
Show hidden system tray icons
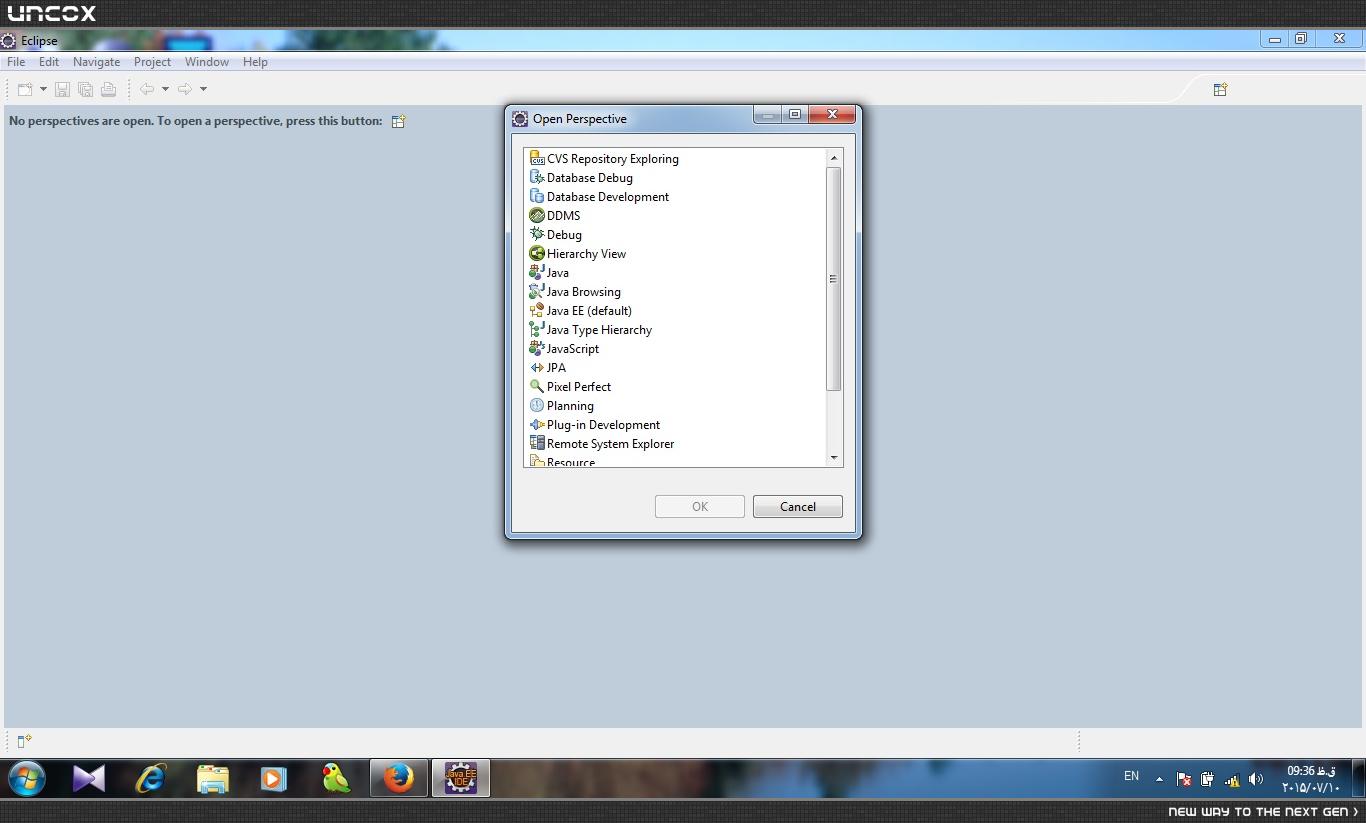tap(1159, 779)
